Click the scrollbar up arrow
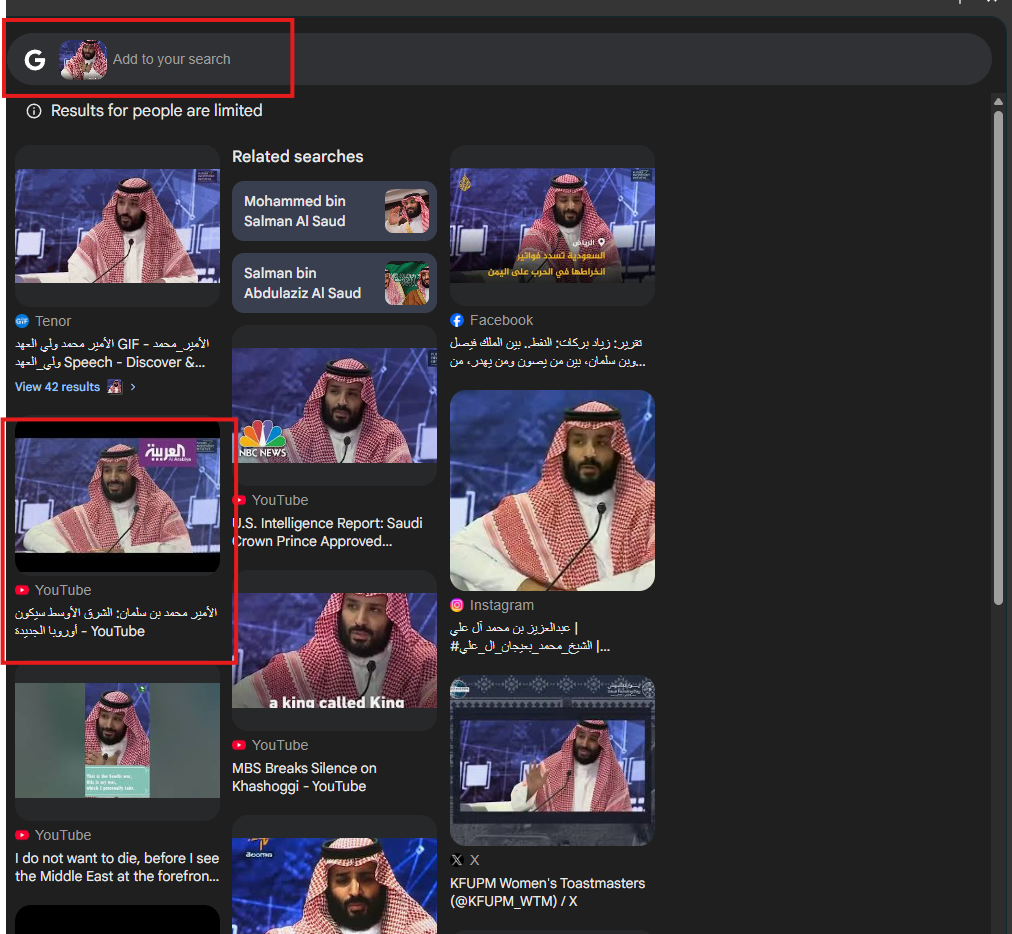This screenshot has width=1012, height=934. coord(998,101)
